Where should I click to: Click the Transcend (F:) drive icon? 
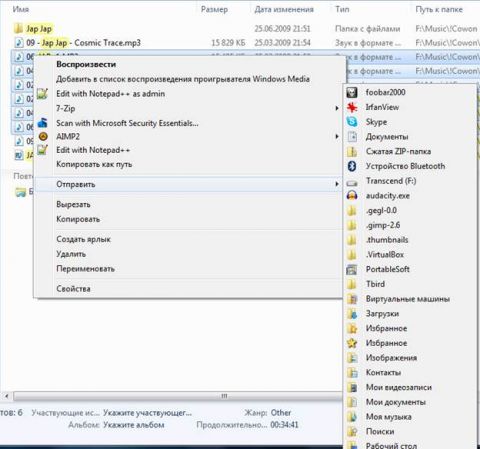coord(352,183)
